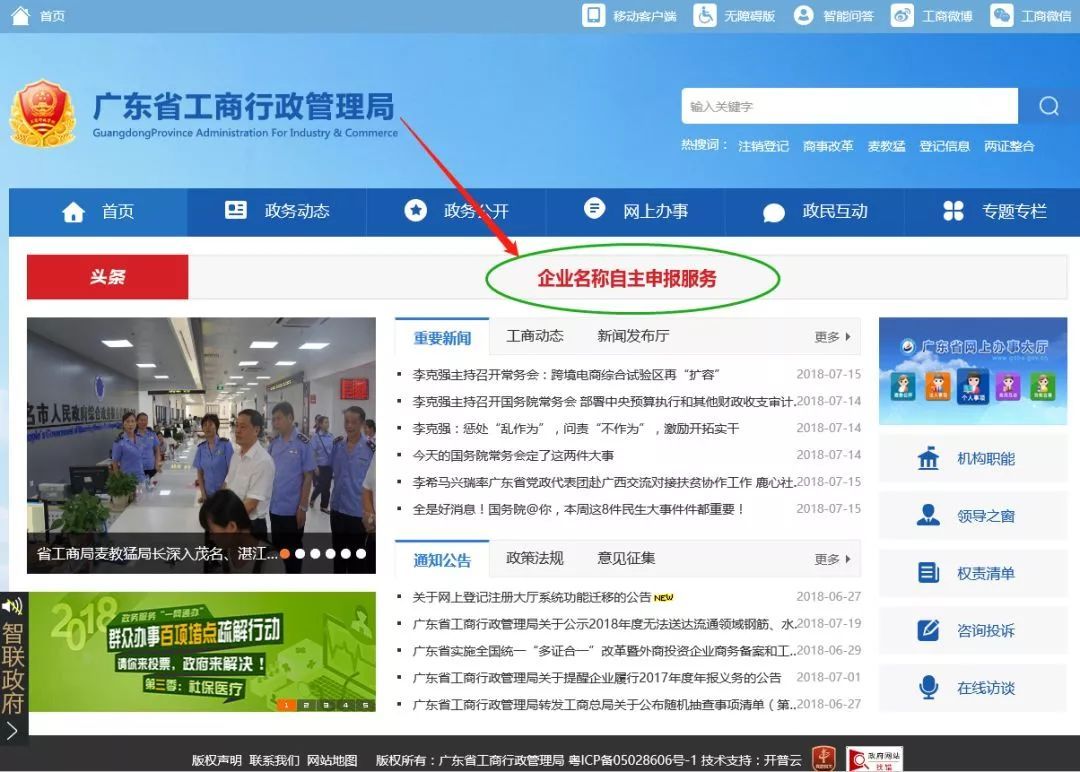Click the 注销登记 hot search keyword

pos(763,145)
